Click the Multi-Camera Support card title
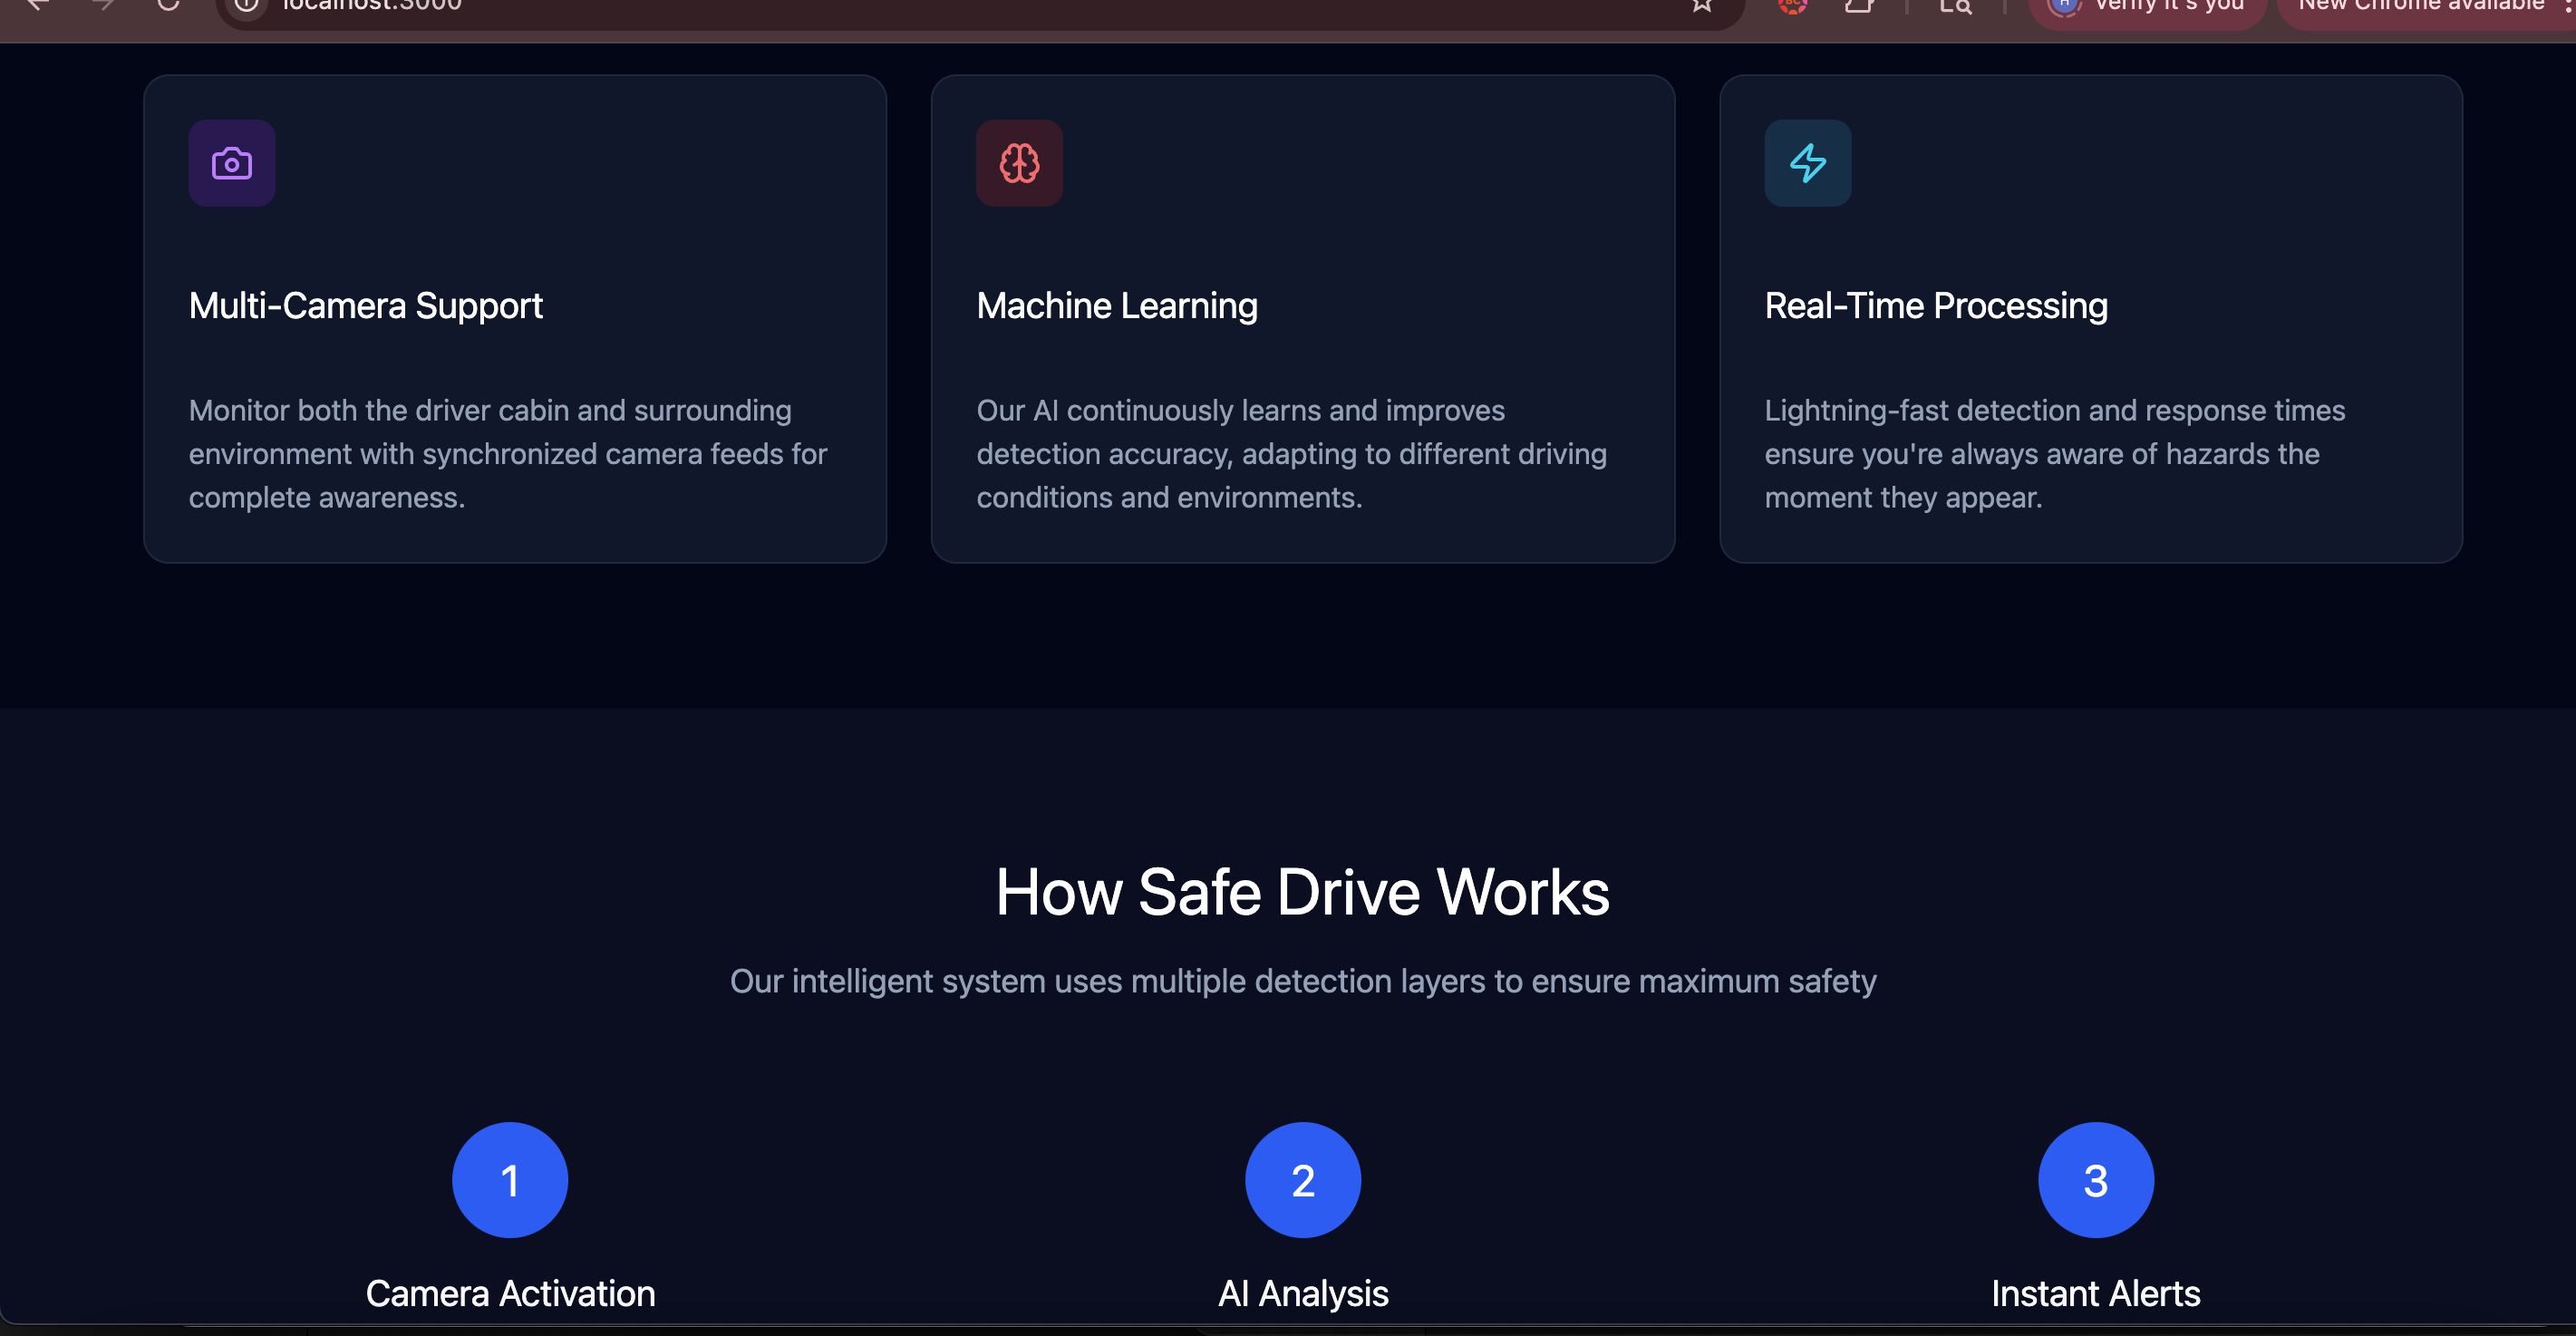This screenshot has height=1336, width=2576. [365, 306]
